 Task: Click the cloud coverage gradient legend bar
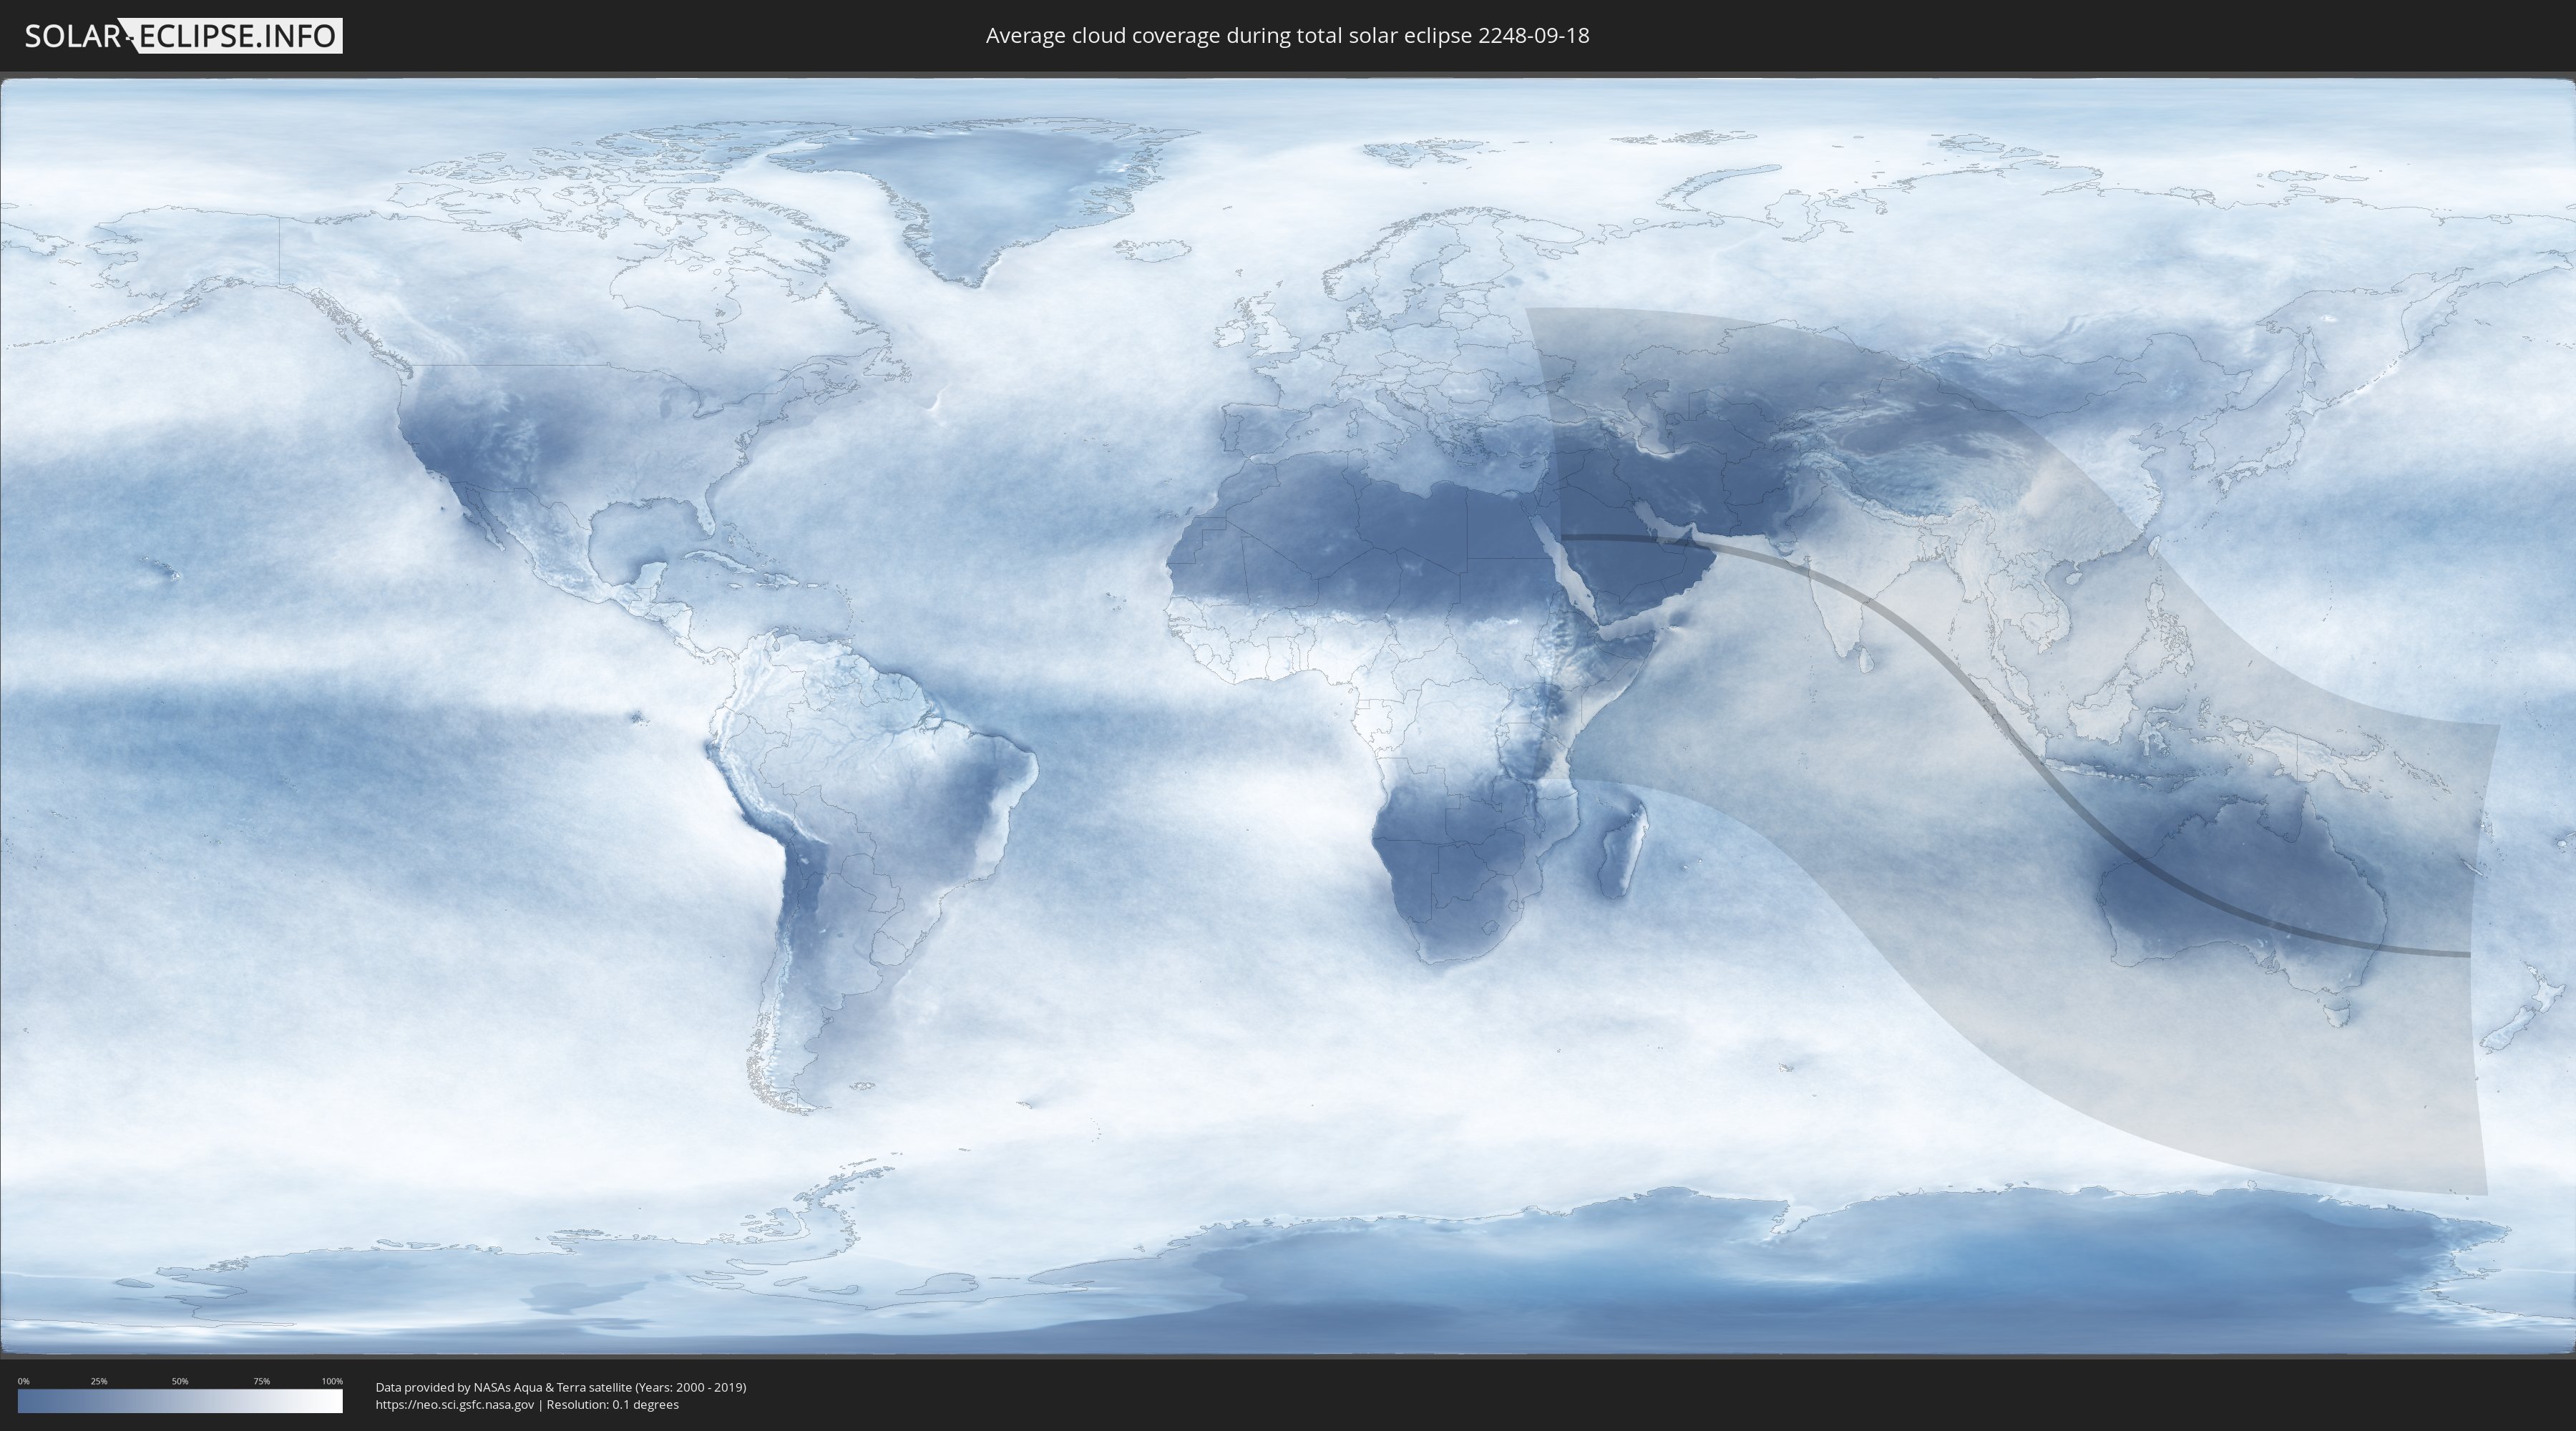(x=180, y=1401)
